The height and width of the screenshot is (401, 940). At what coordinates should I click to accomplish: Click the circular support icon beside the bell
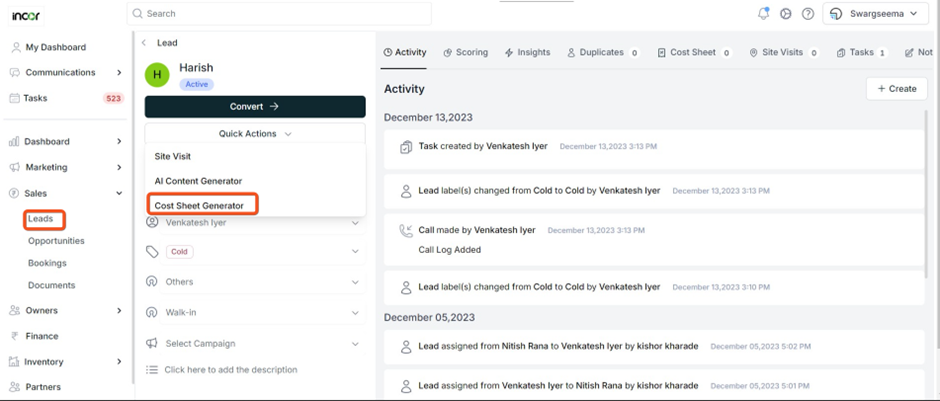(785, 14)
